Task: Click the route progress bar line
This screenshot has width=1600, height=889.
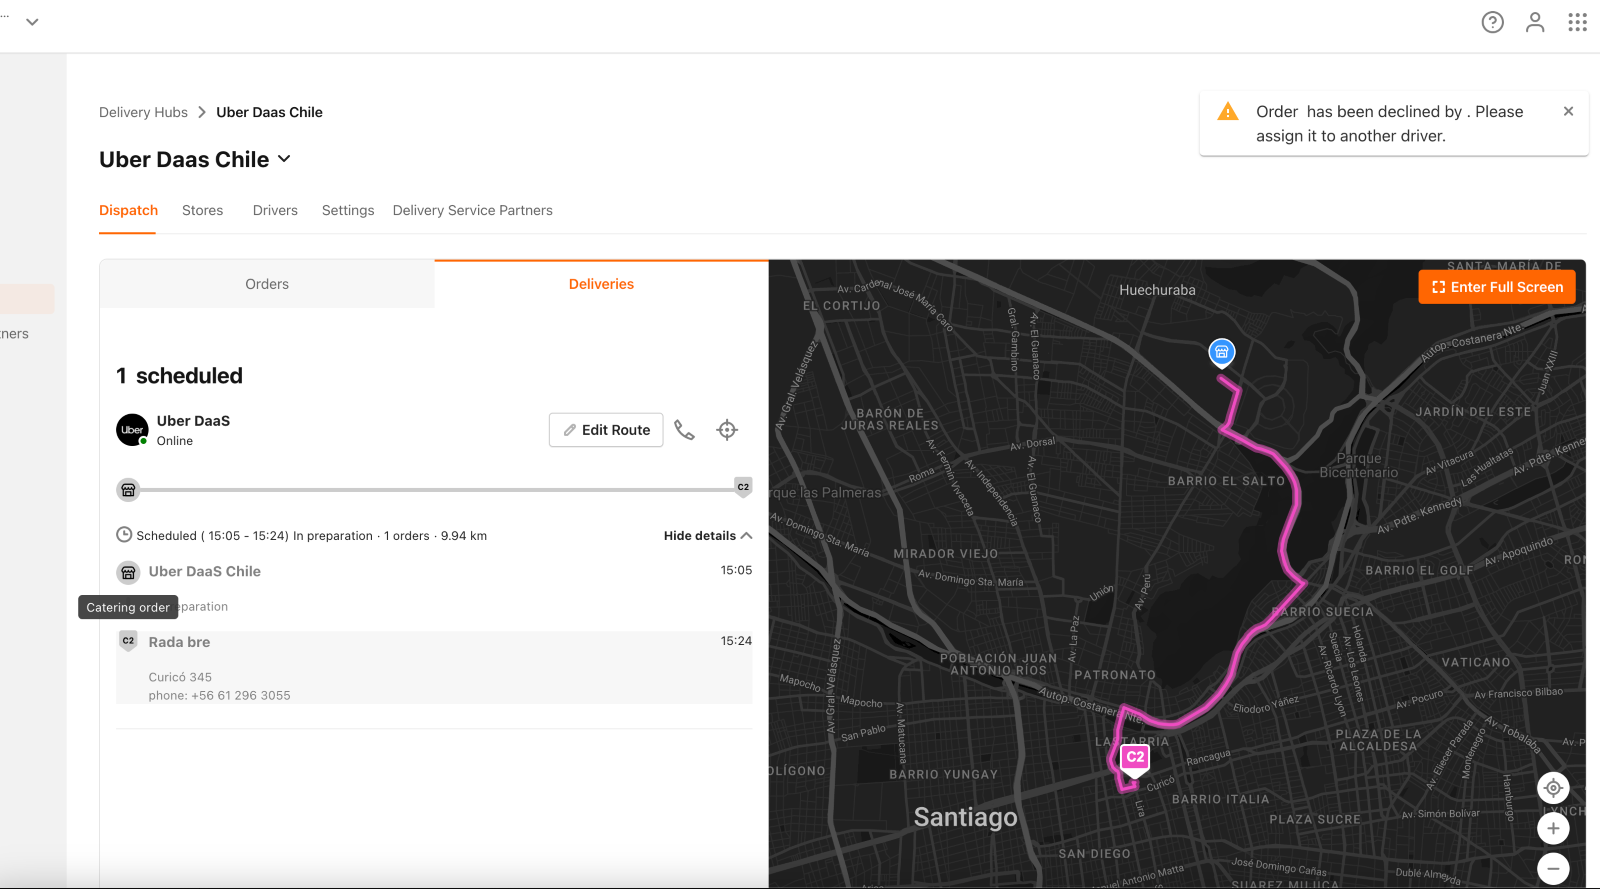Action: 436,490
